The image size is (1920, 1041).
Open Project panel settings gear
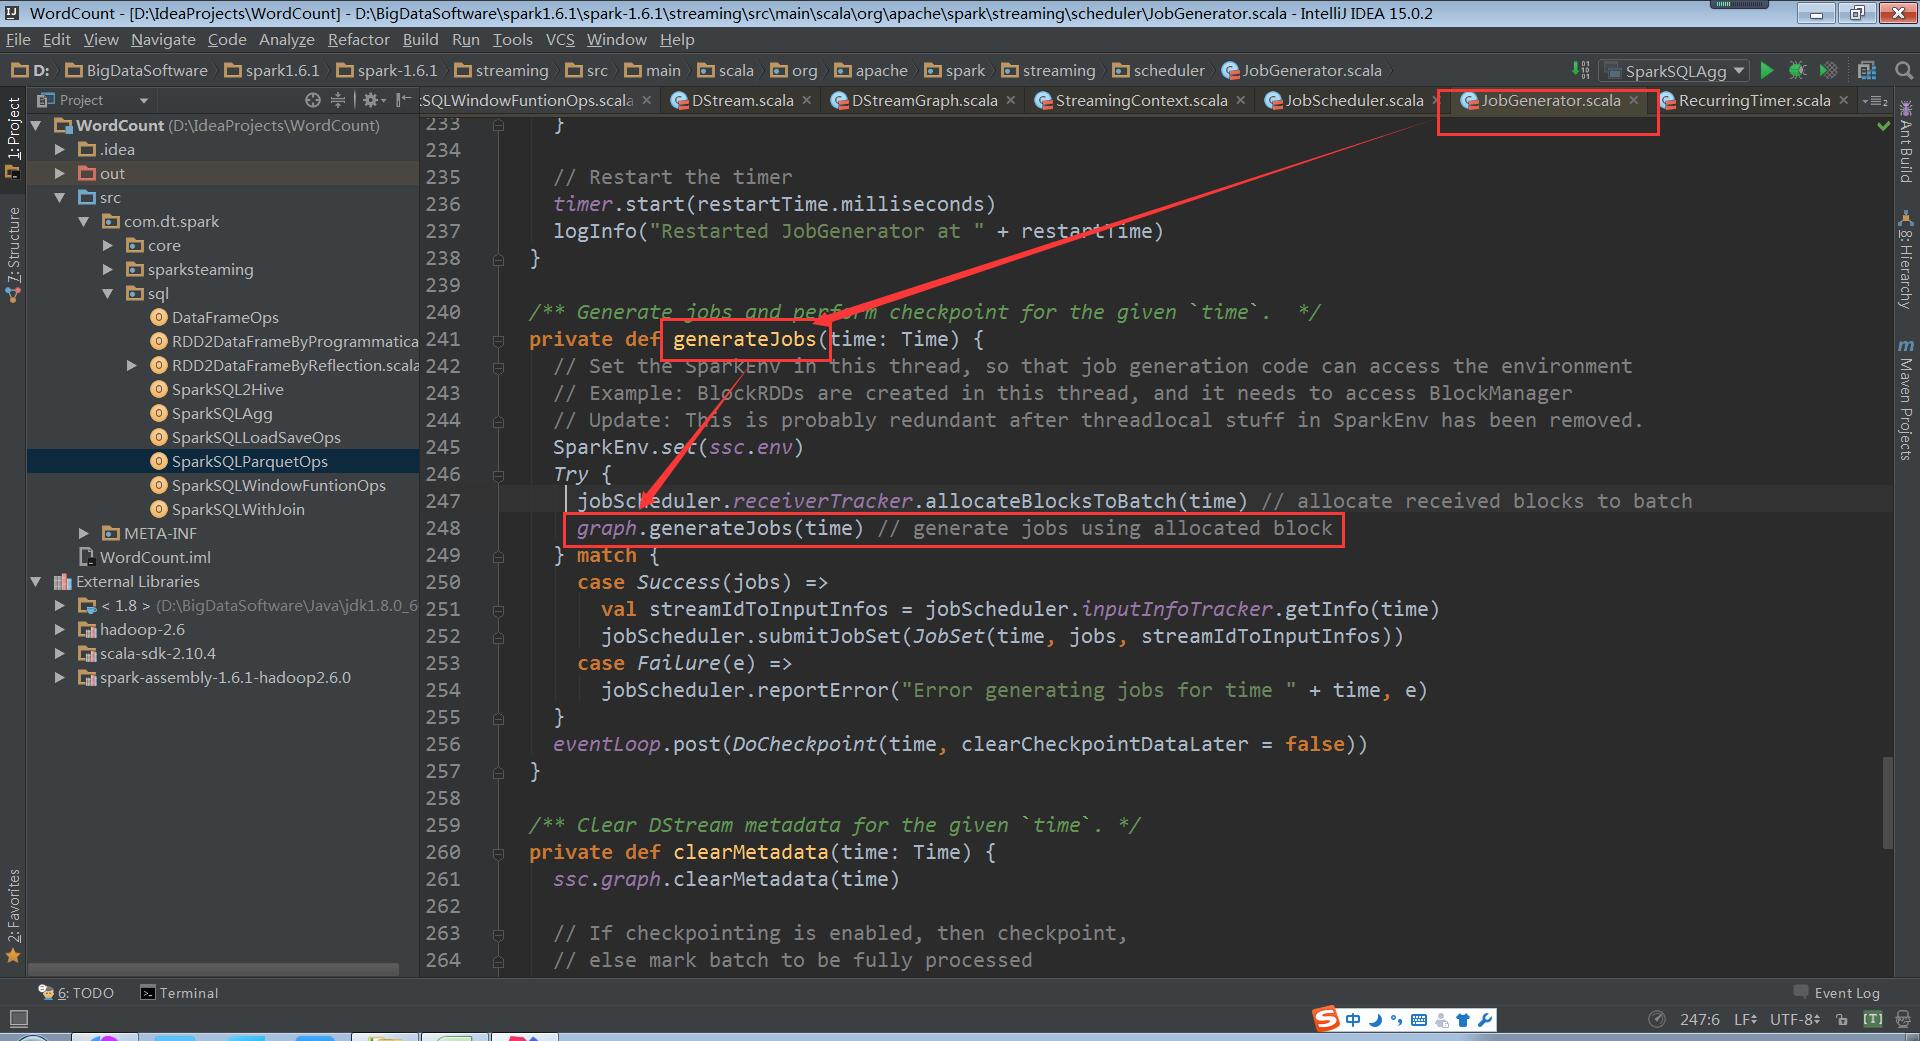[x=372, y=100]
